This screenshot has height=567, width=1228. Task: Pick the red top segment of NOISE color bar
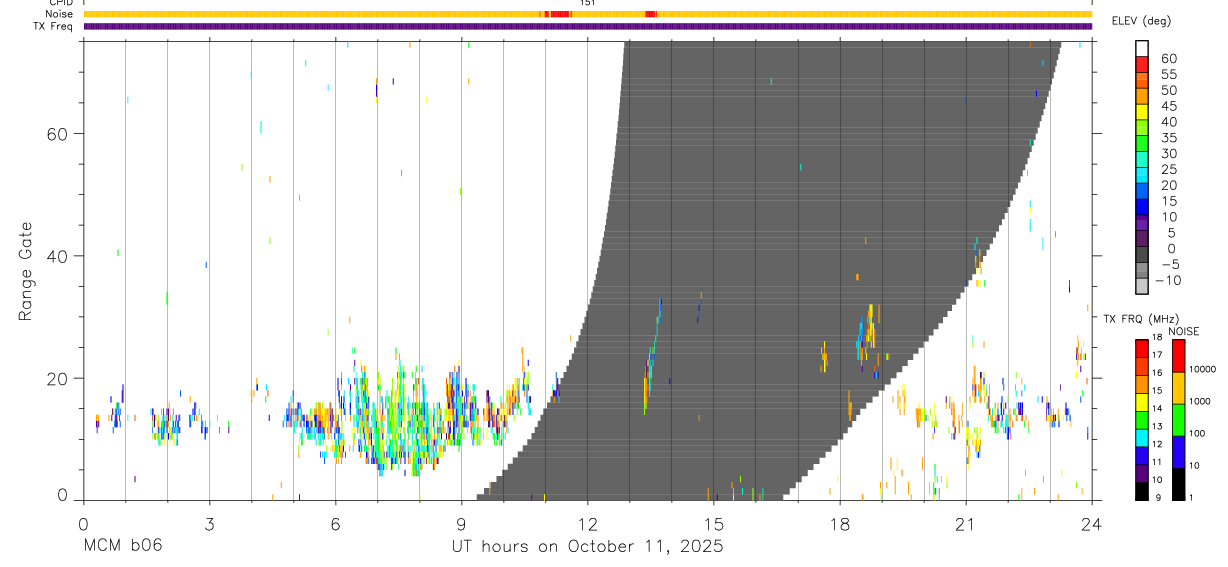1178,356
